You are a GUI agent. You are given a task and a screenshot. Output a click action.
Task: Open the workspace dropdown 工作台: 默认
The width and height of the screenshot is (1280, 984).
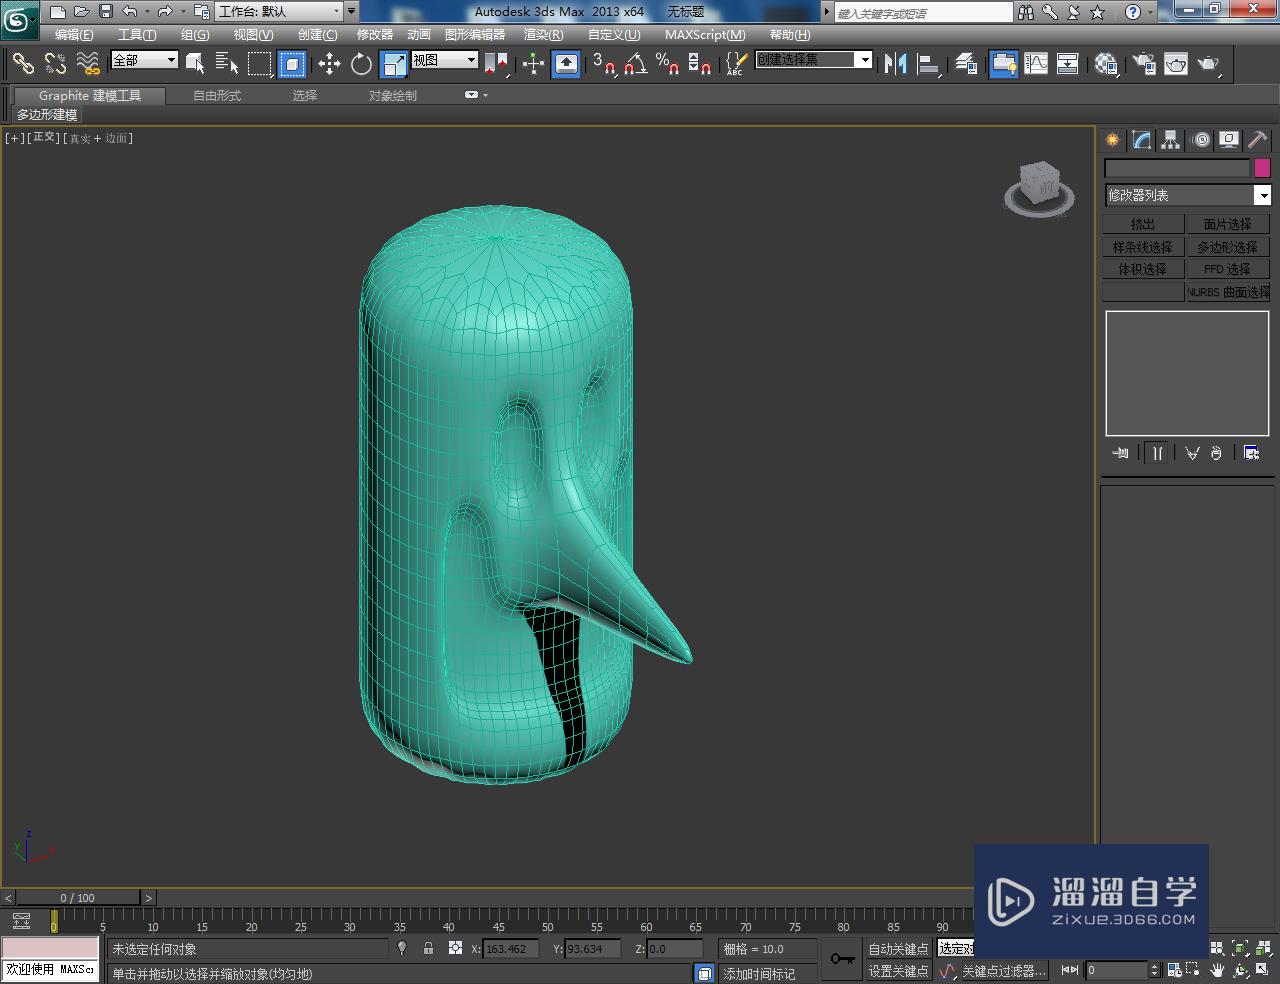[280, 12]
